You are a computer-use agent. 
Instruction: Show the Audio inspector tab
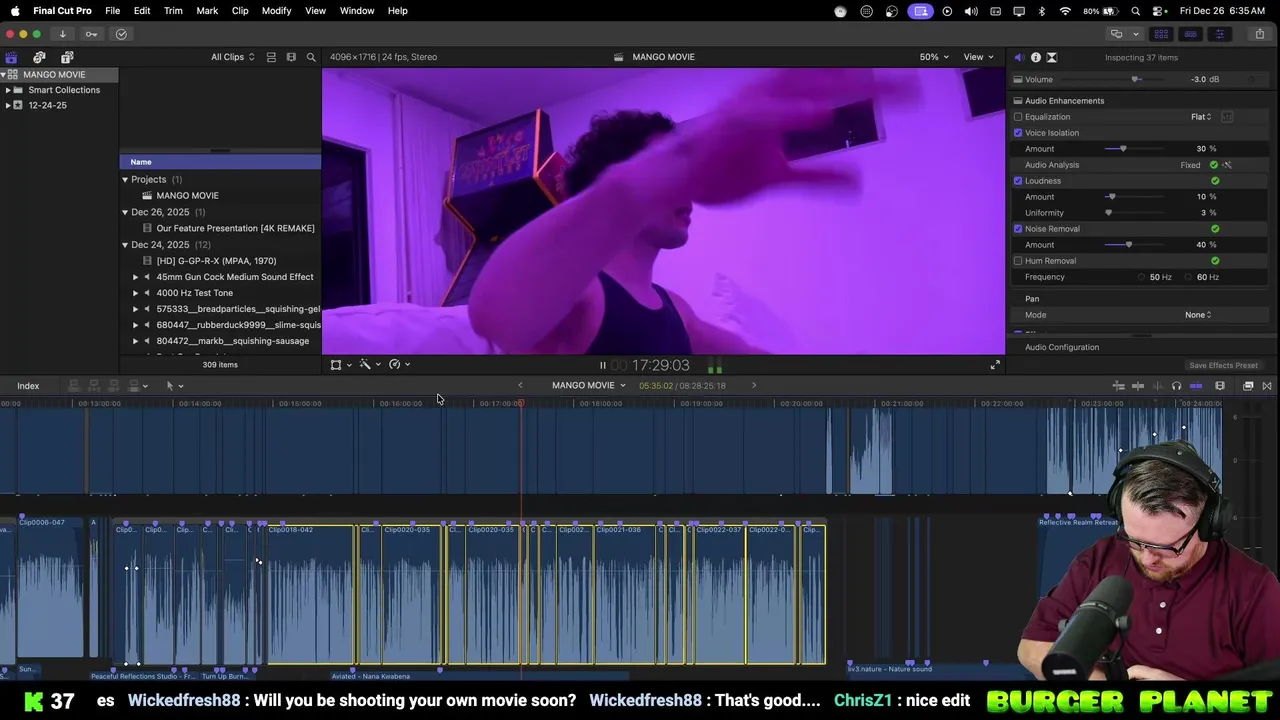click(x=1019, y=57)
